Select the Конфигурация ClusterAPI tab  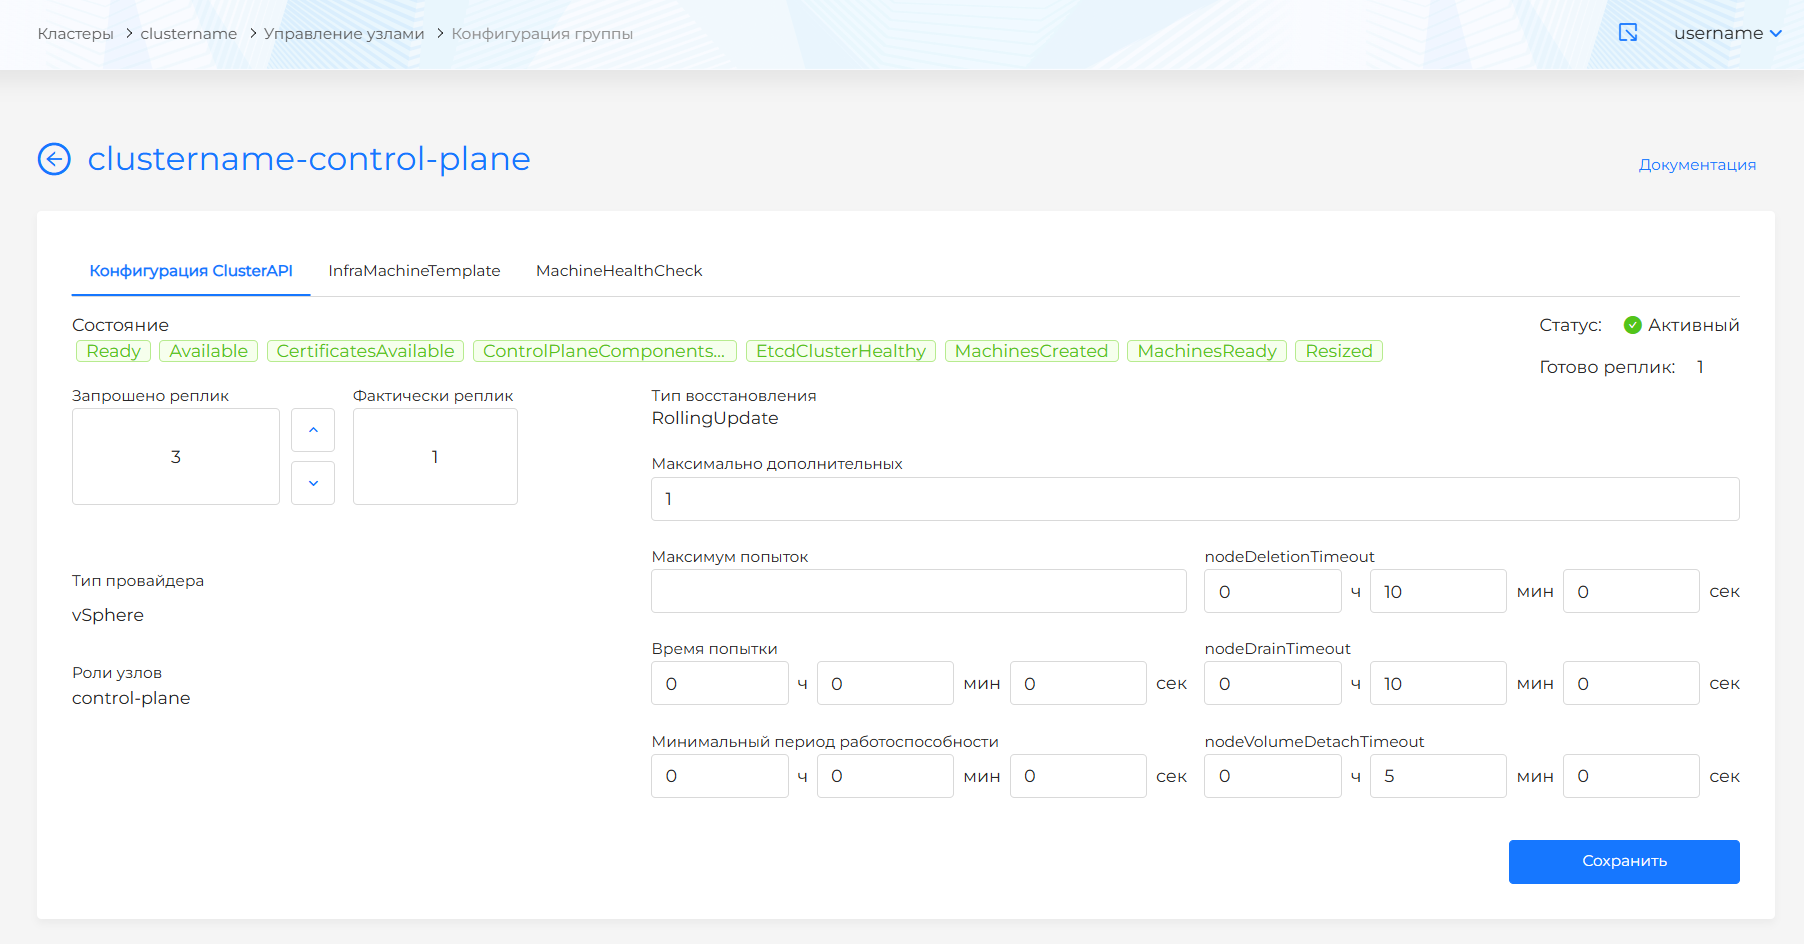point(191,271)
